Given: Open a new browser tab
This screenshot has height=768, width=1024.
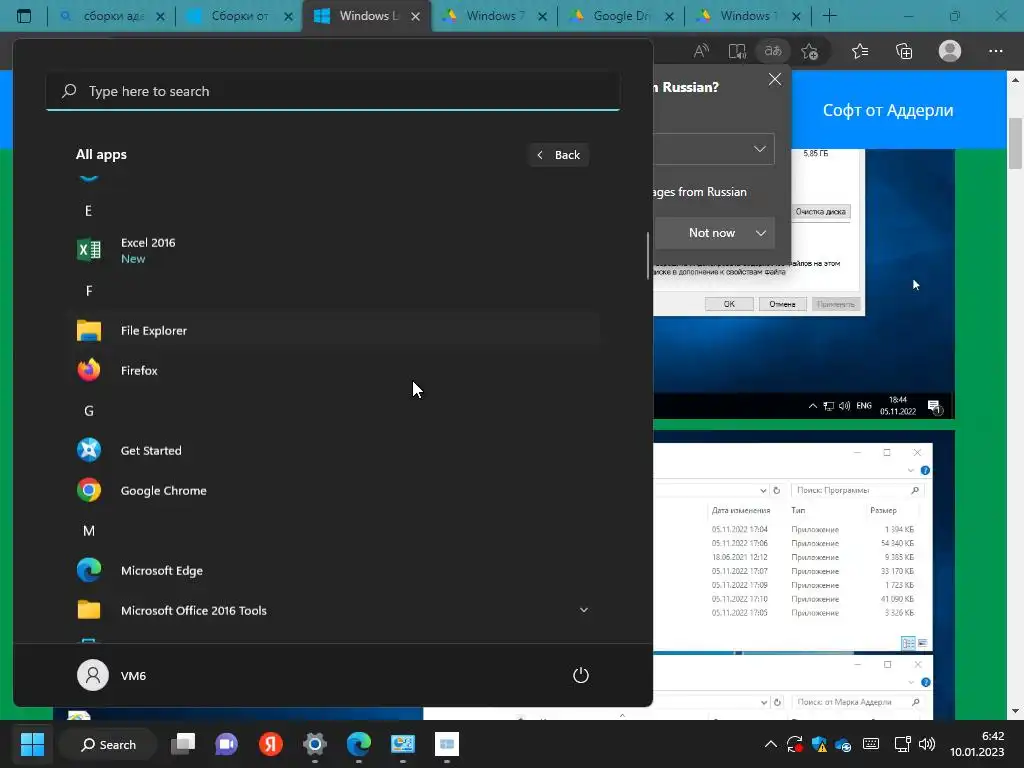Looking at the screenshot, I should 829,16.
